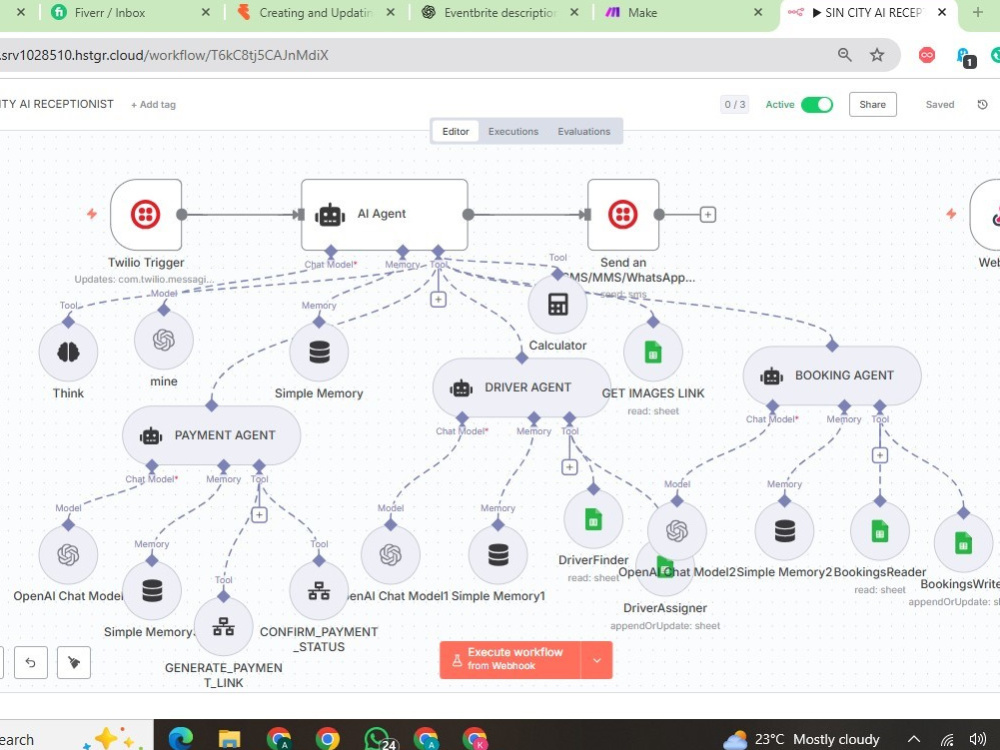Image resolution: width=1000 pixels, height=750 pixels.
Task: Select the Calculator tool node
Action: [x=557, y=304]
